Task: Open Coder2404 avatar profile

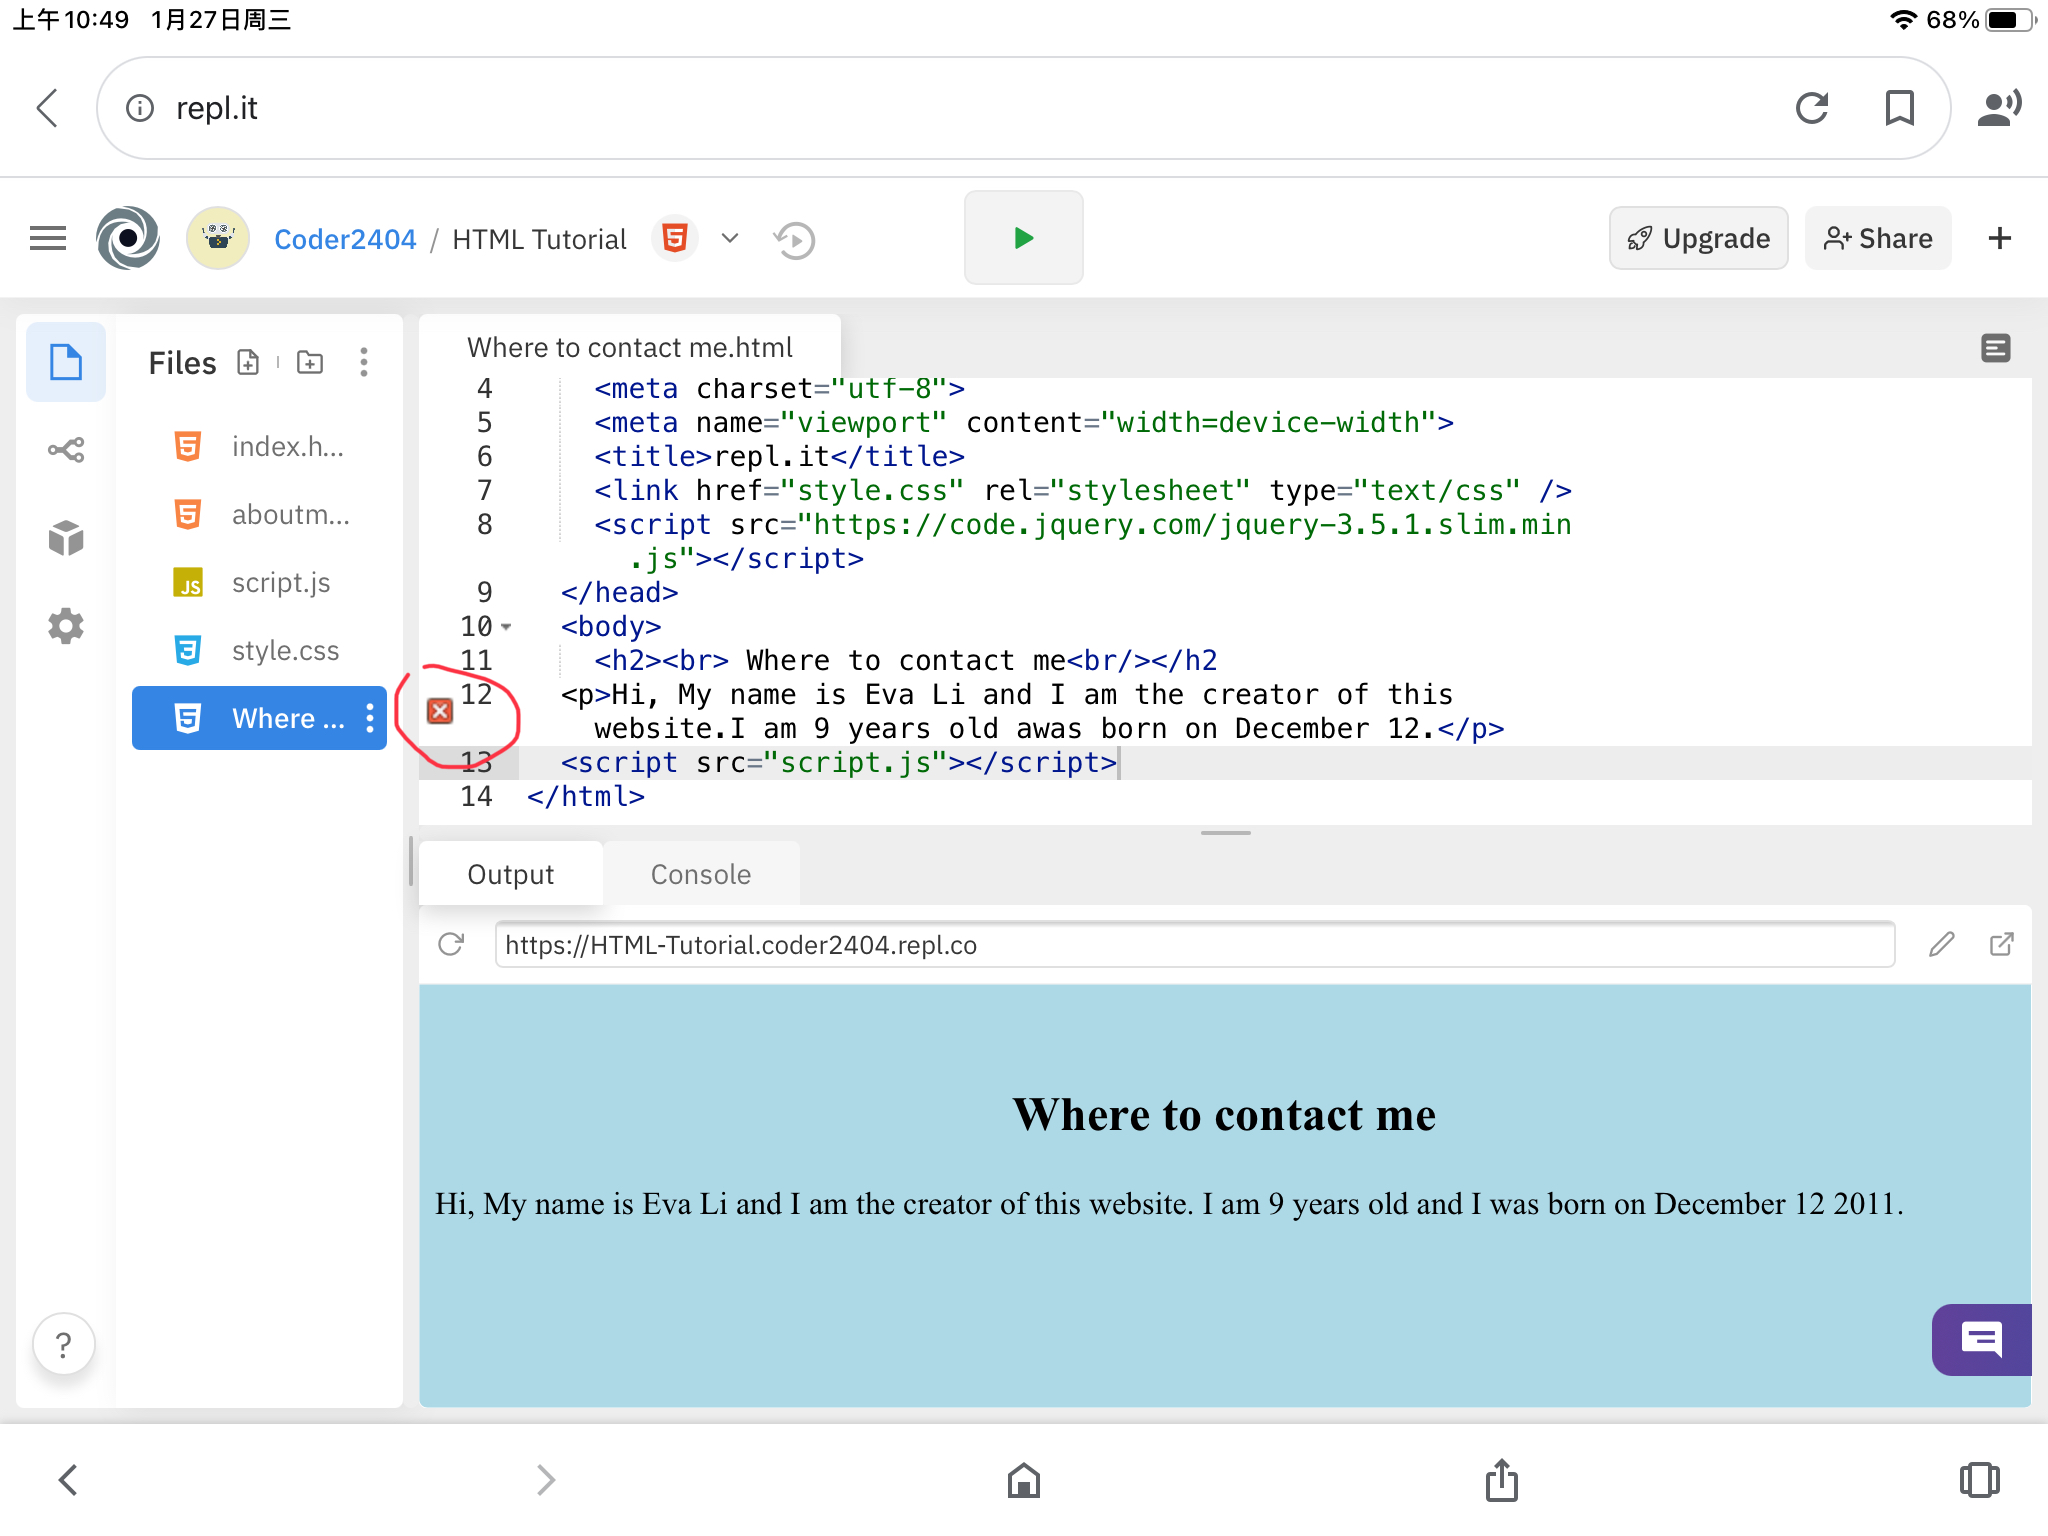Action: tap(218, 238)
